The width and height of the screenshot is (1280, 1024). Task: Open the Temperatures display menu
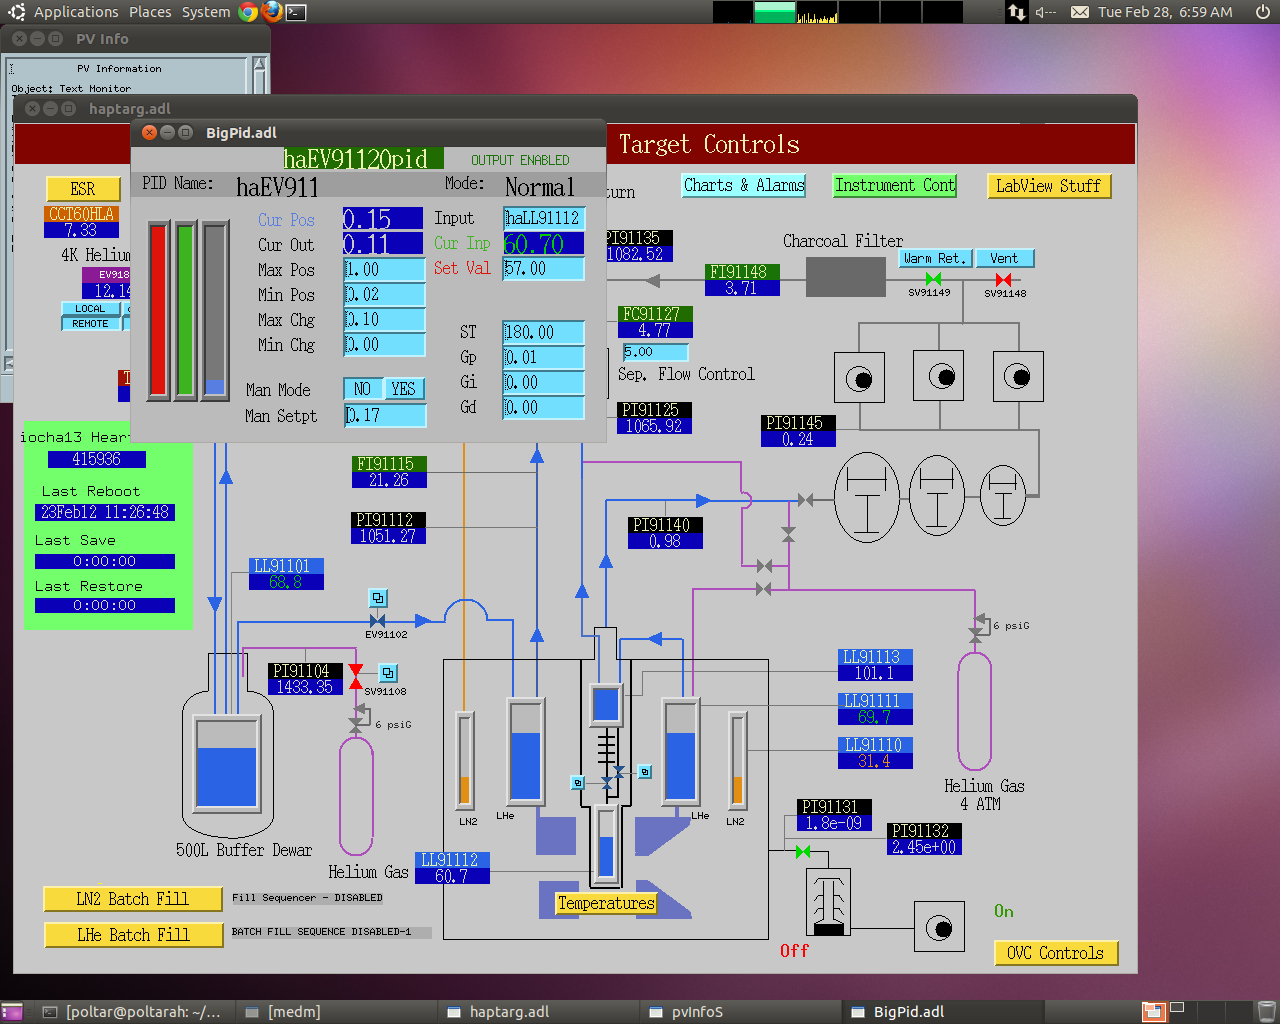pyautogui.click(x=606, y=903)
